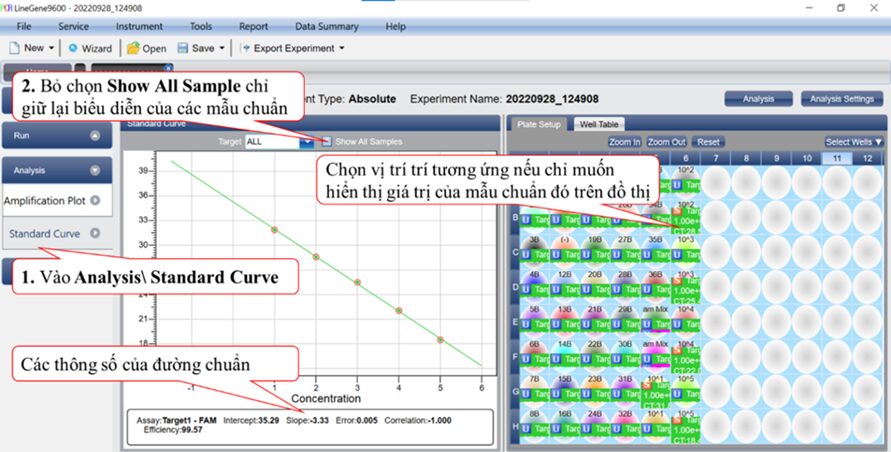This screenshot has height=452, width=891.
Task: Open the Data Summary menu
Action: 327,26
